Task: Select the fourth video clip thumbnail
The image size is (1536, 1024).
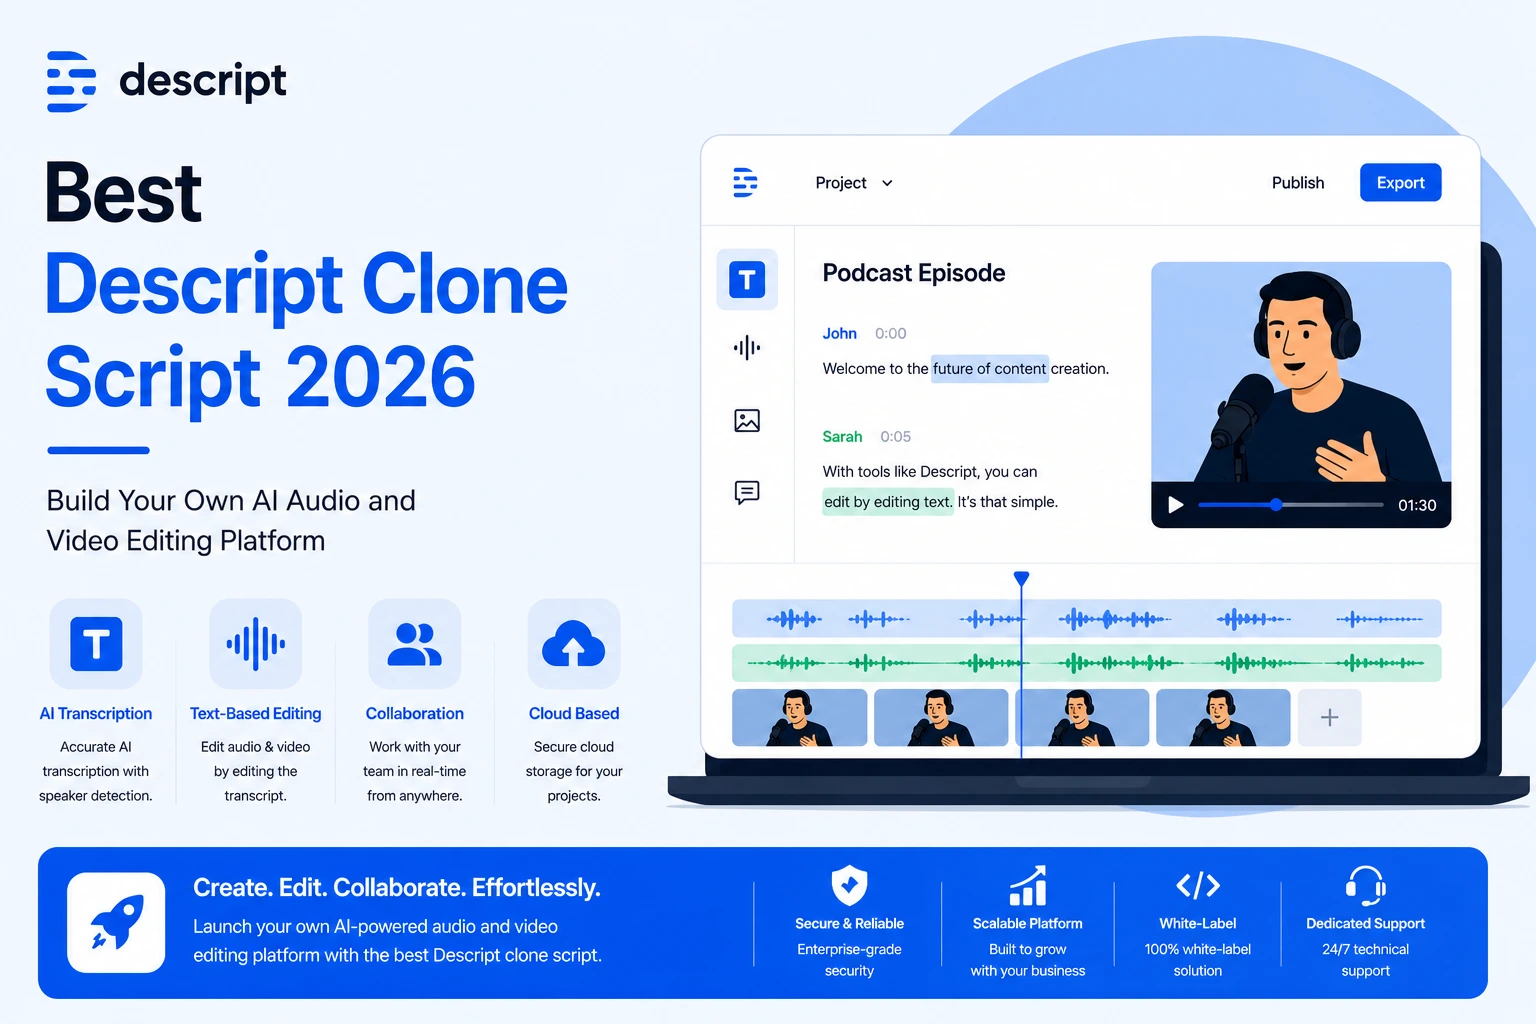Action: click(1223, 718)
